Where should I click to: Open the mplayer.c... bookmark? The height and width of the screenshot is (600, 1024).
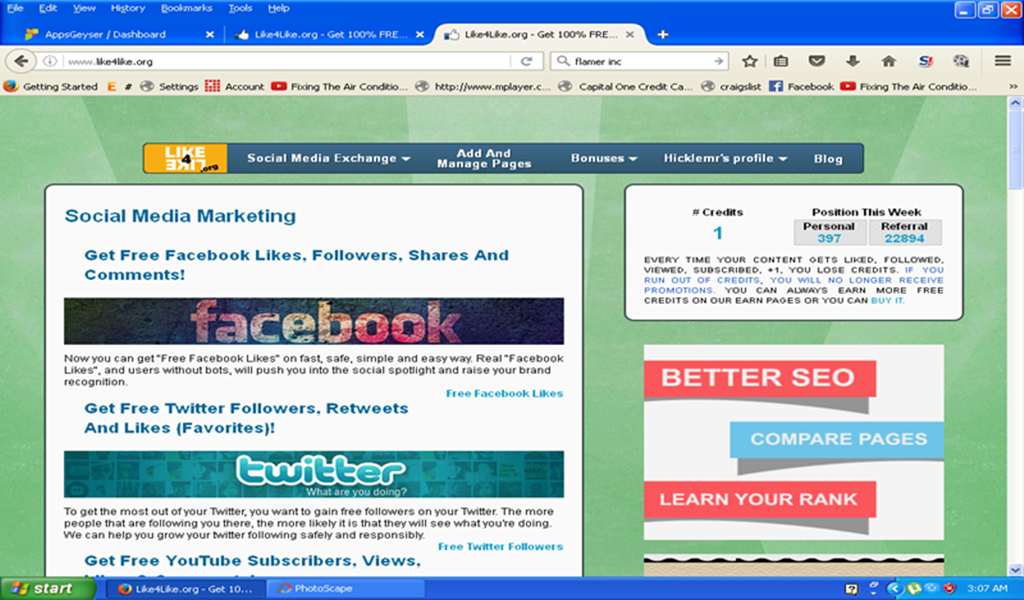[x=483, y=86]
